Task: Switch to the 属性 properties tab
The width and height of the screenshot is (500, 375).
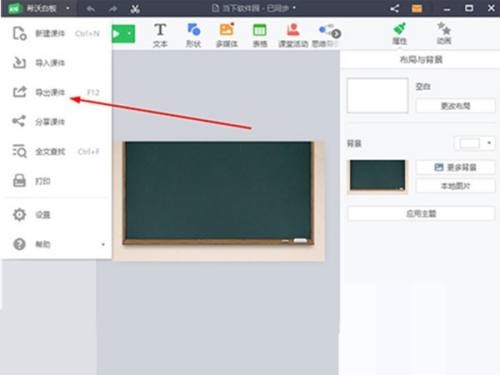Action: click(x=399, y=34)
